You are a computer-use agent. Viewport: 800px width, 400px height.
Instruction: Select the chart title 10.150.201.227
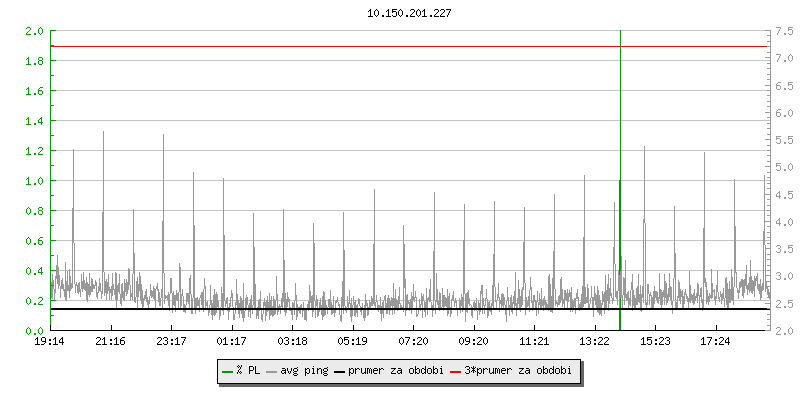[x=409, y=15]
